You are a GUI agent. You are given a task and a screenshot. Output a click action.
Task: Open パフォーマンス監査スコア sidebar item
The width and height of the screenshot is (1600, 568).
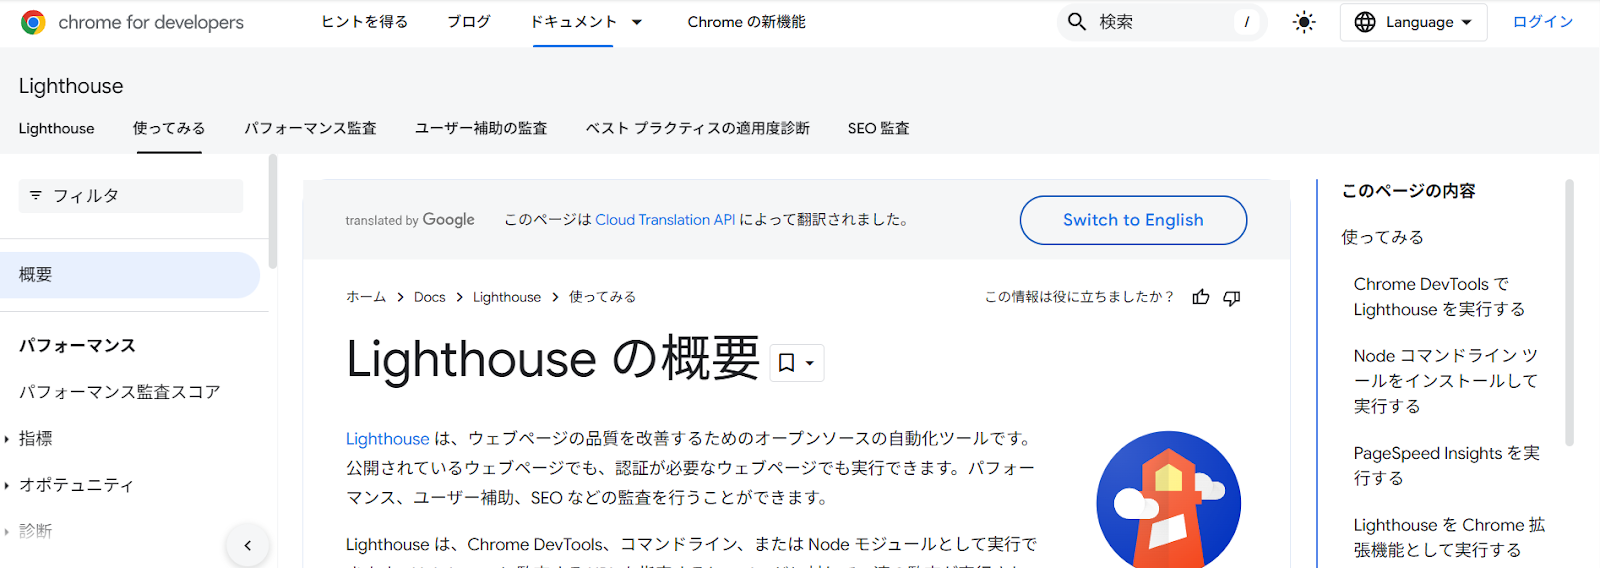tap(120, 392)
